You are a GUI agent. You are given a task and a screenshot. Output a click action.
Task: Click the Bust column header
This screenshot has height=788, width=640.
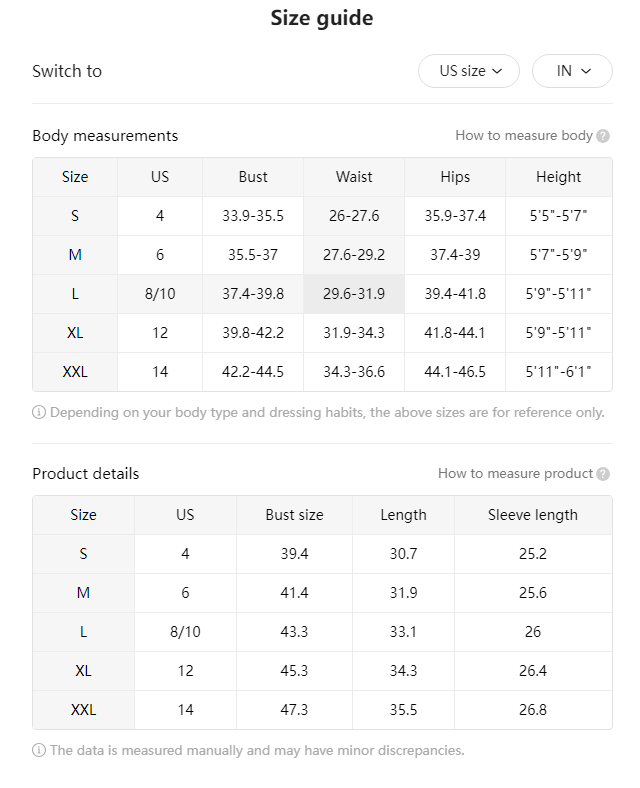pyautogui.click(x=253, y=177)
